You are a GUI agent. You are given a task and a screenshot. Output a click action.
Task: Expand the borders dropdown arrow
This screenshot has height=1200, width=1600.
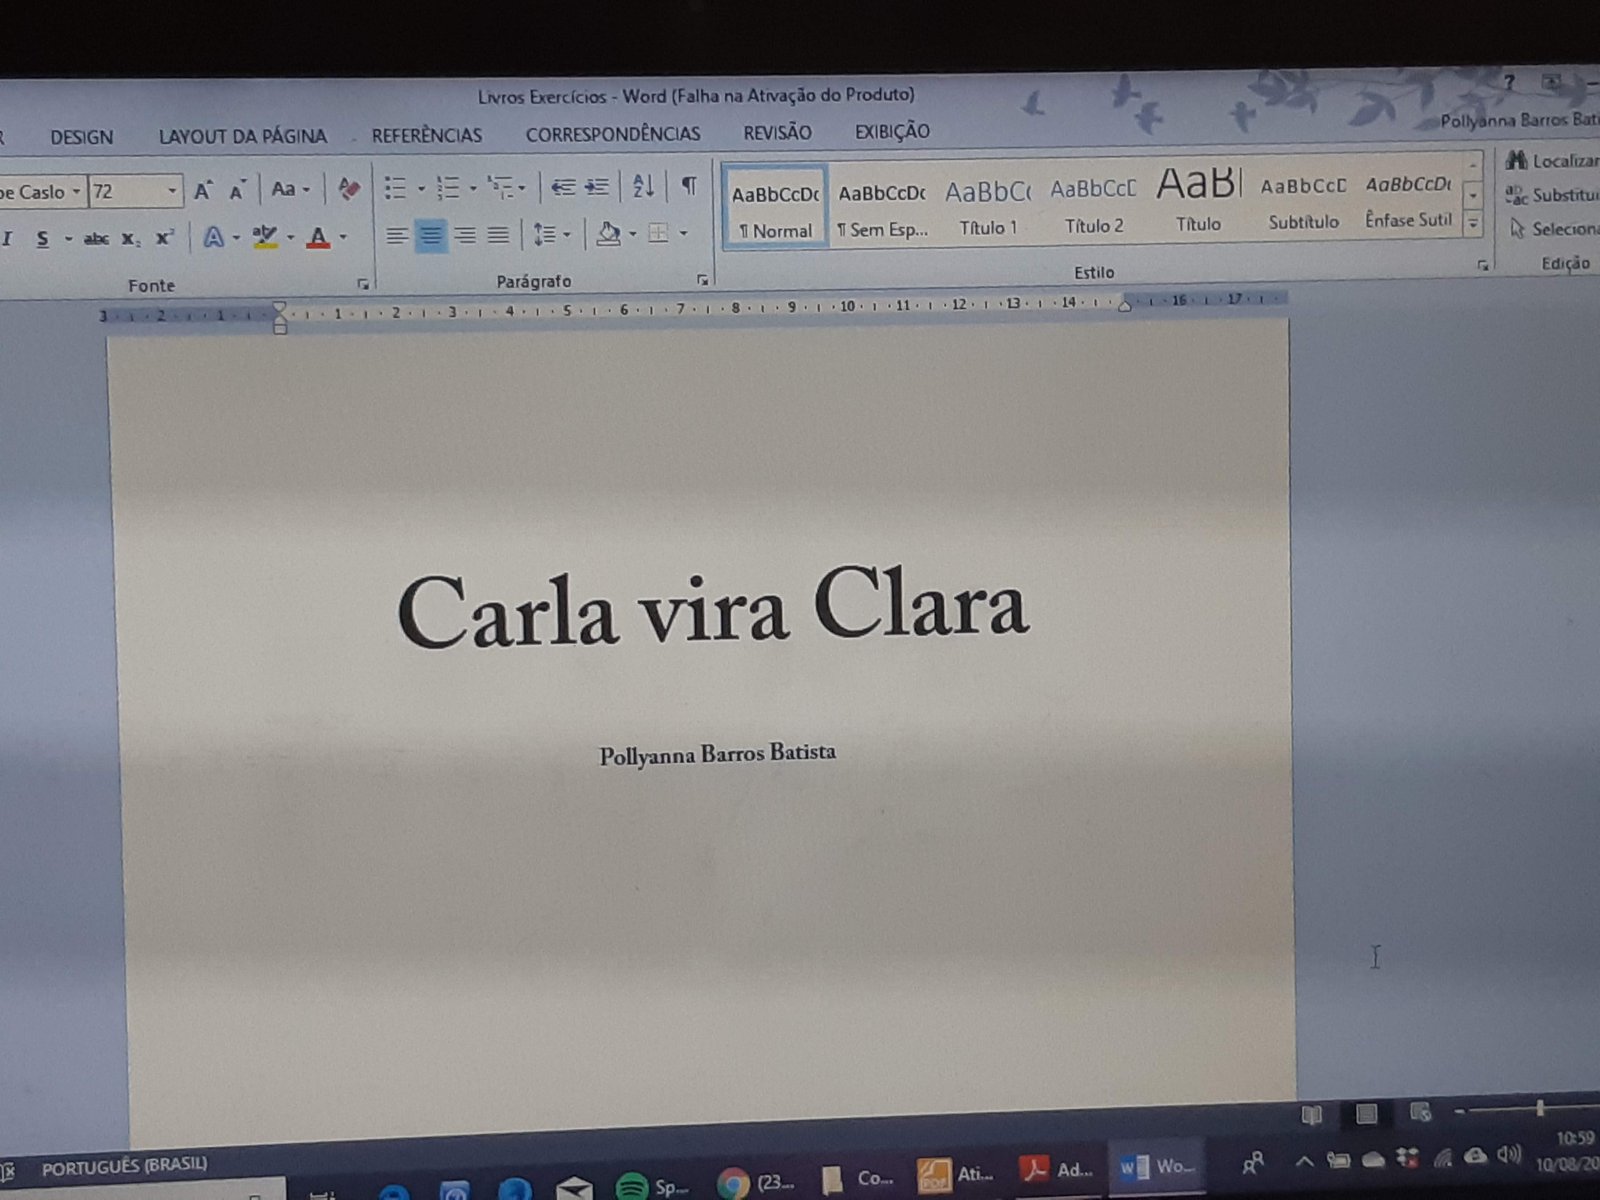pos(684,233)
